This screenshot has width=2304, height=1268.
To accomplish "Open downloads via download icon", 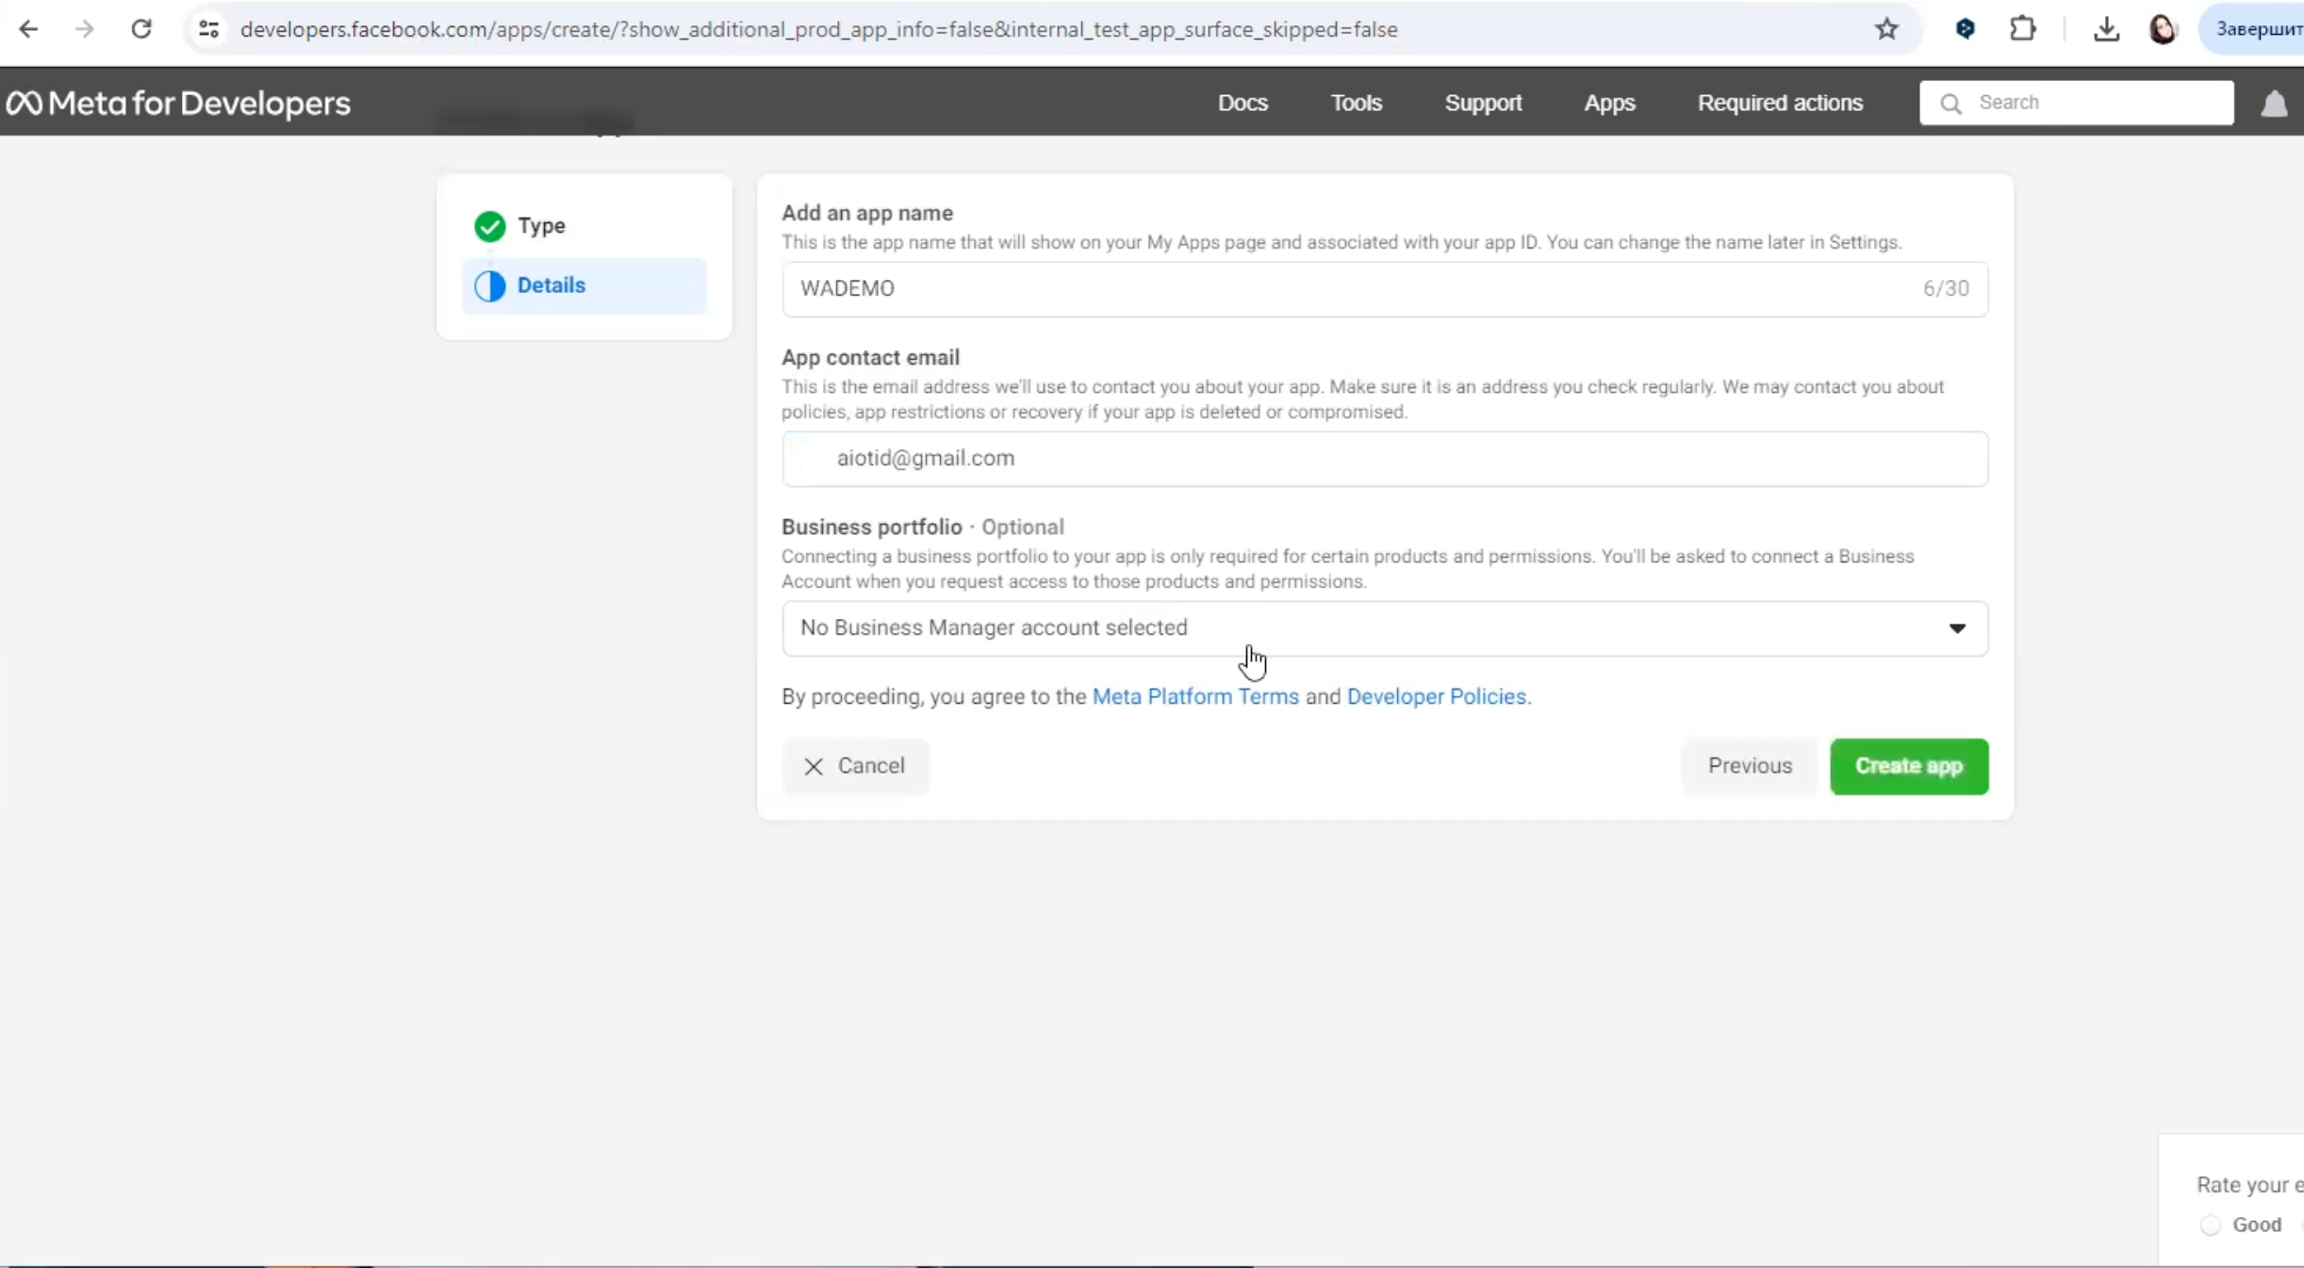I will click(2106, 29).
